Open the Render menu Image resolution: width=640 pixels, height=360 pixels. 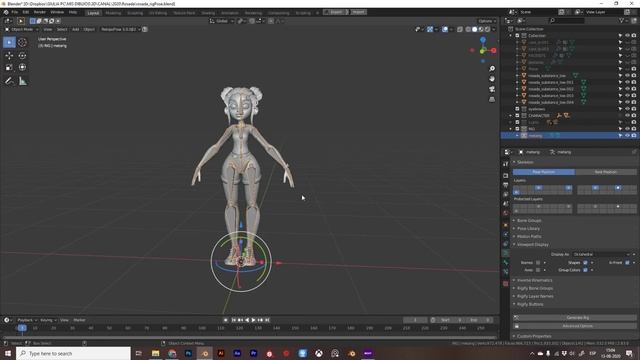(x=40, y=12)
